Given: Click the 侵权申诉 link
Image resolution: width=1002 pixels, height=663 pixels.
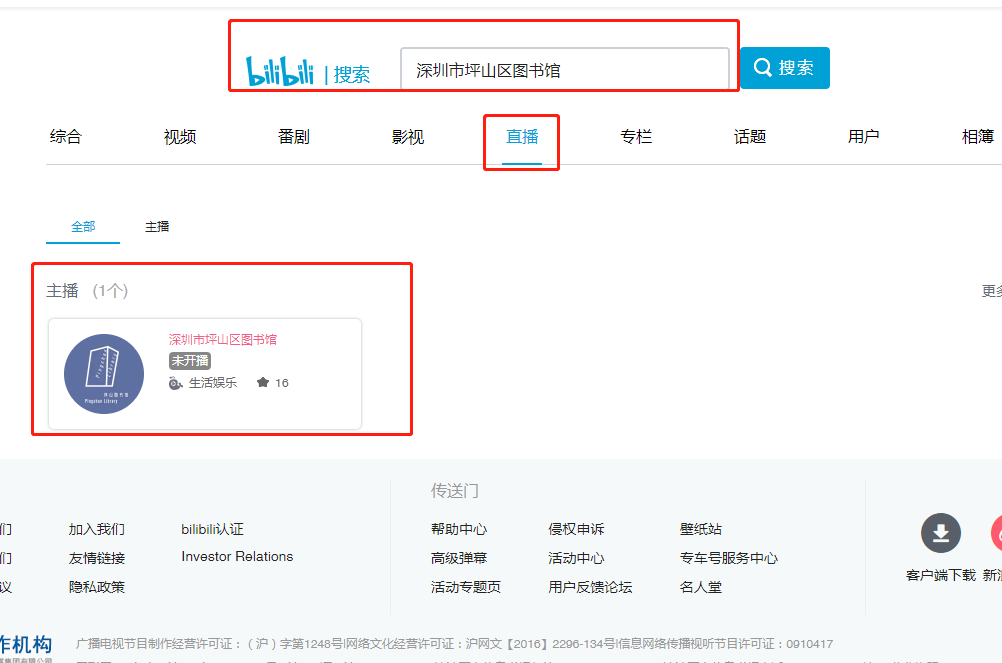Looking at the screenshot, I should coord(576,529).
